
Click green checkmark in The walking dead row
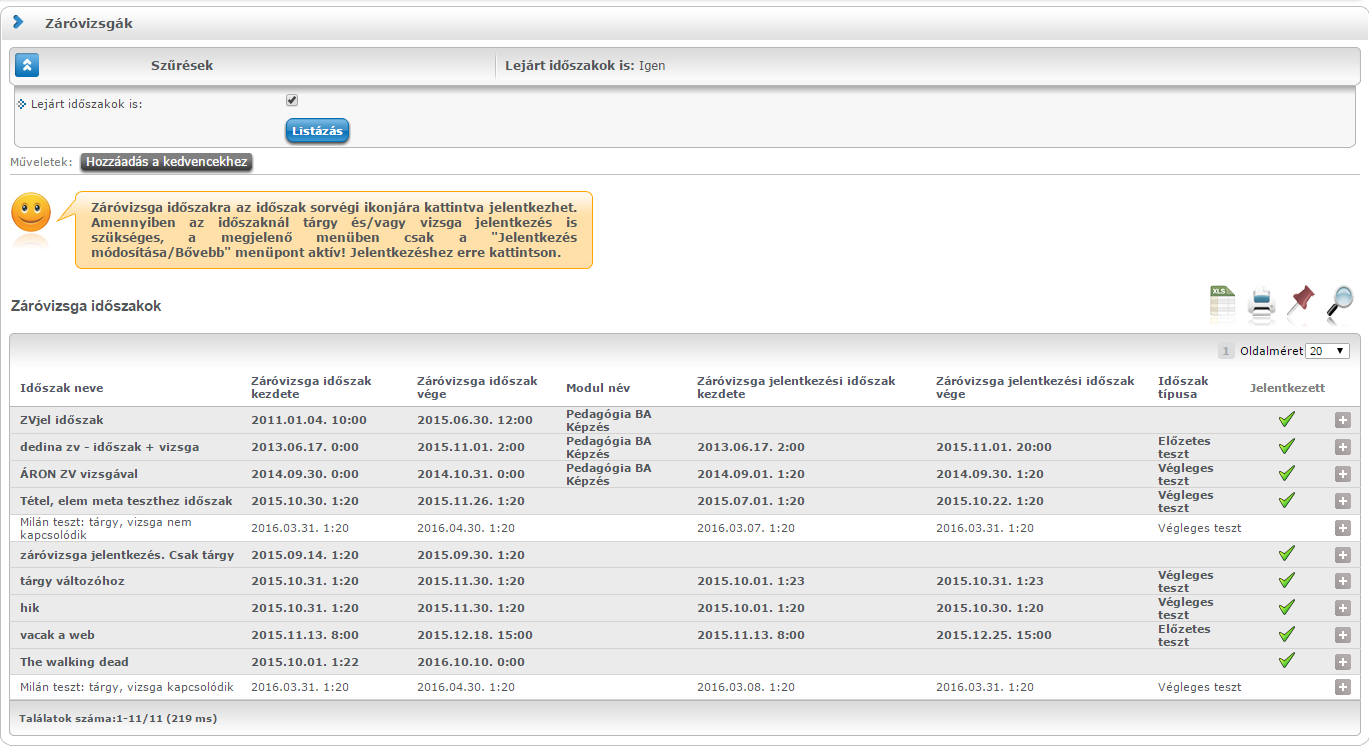click(x=1287, y=660)
